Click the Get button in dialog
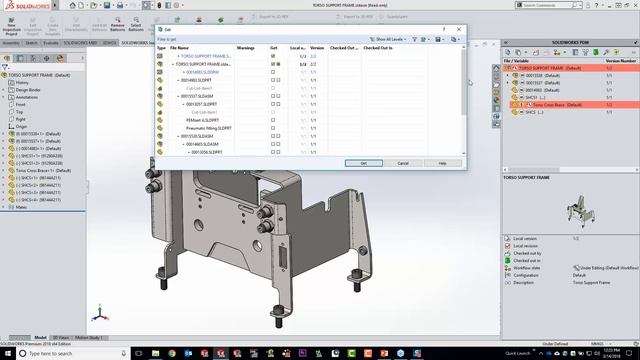 point(364,163)
